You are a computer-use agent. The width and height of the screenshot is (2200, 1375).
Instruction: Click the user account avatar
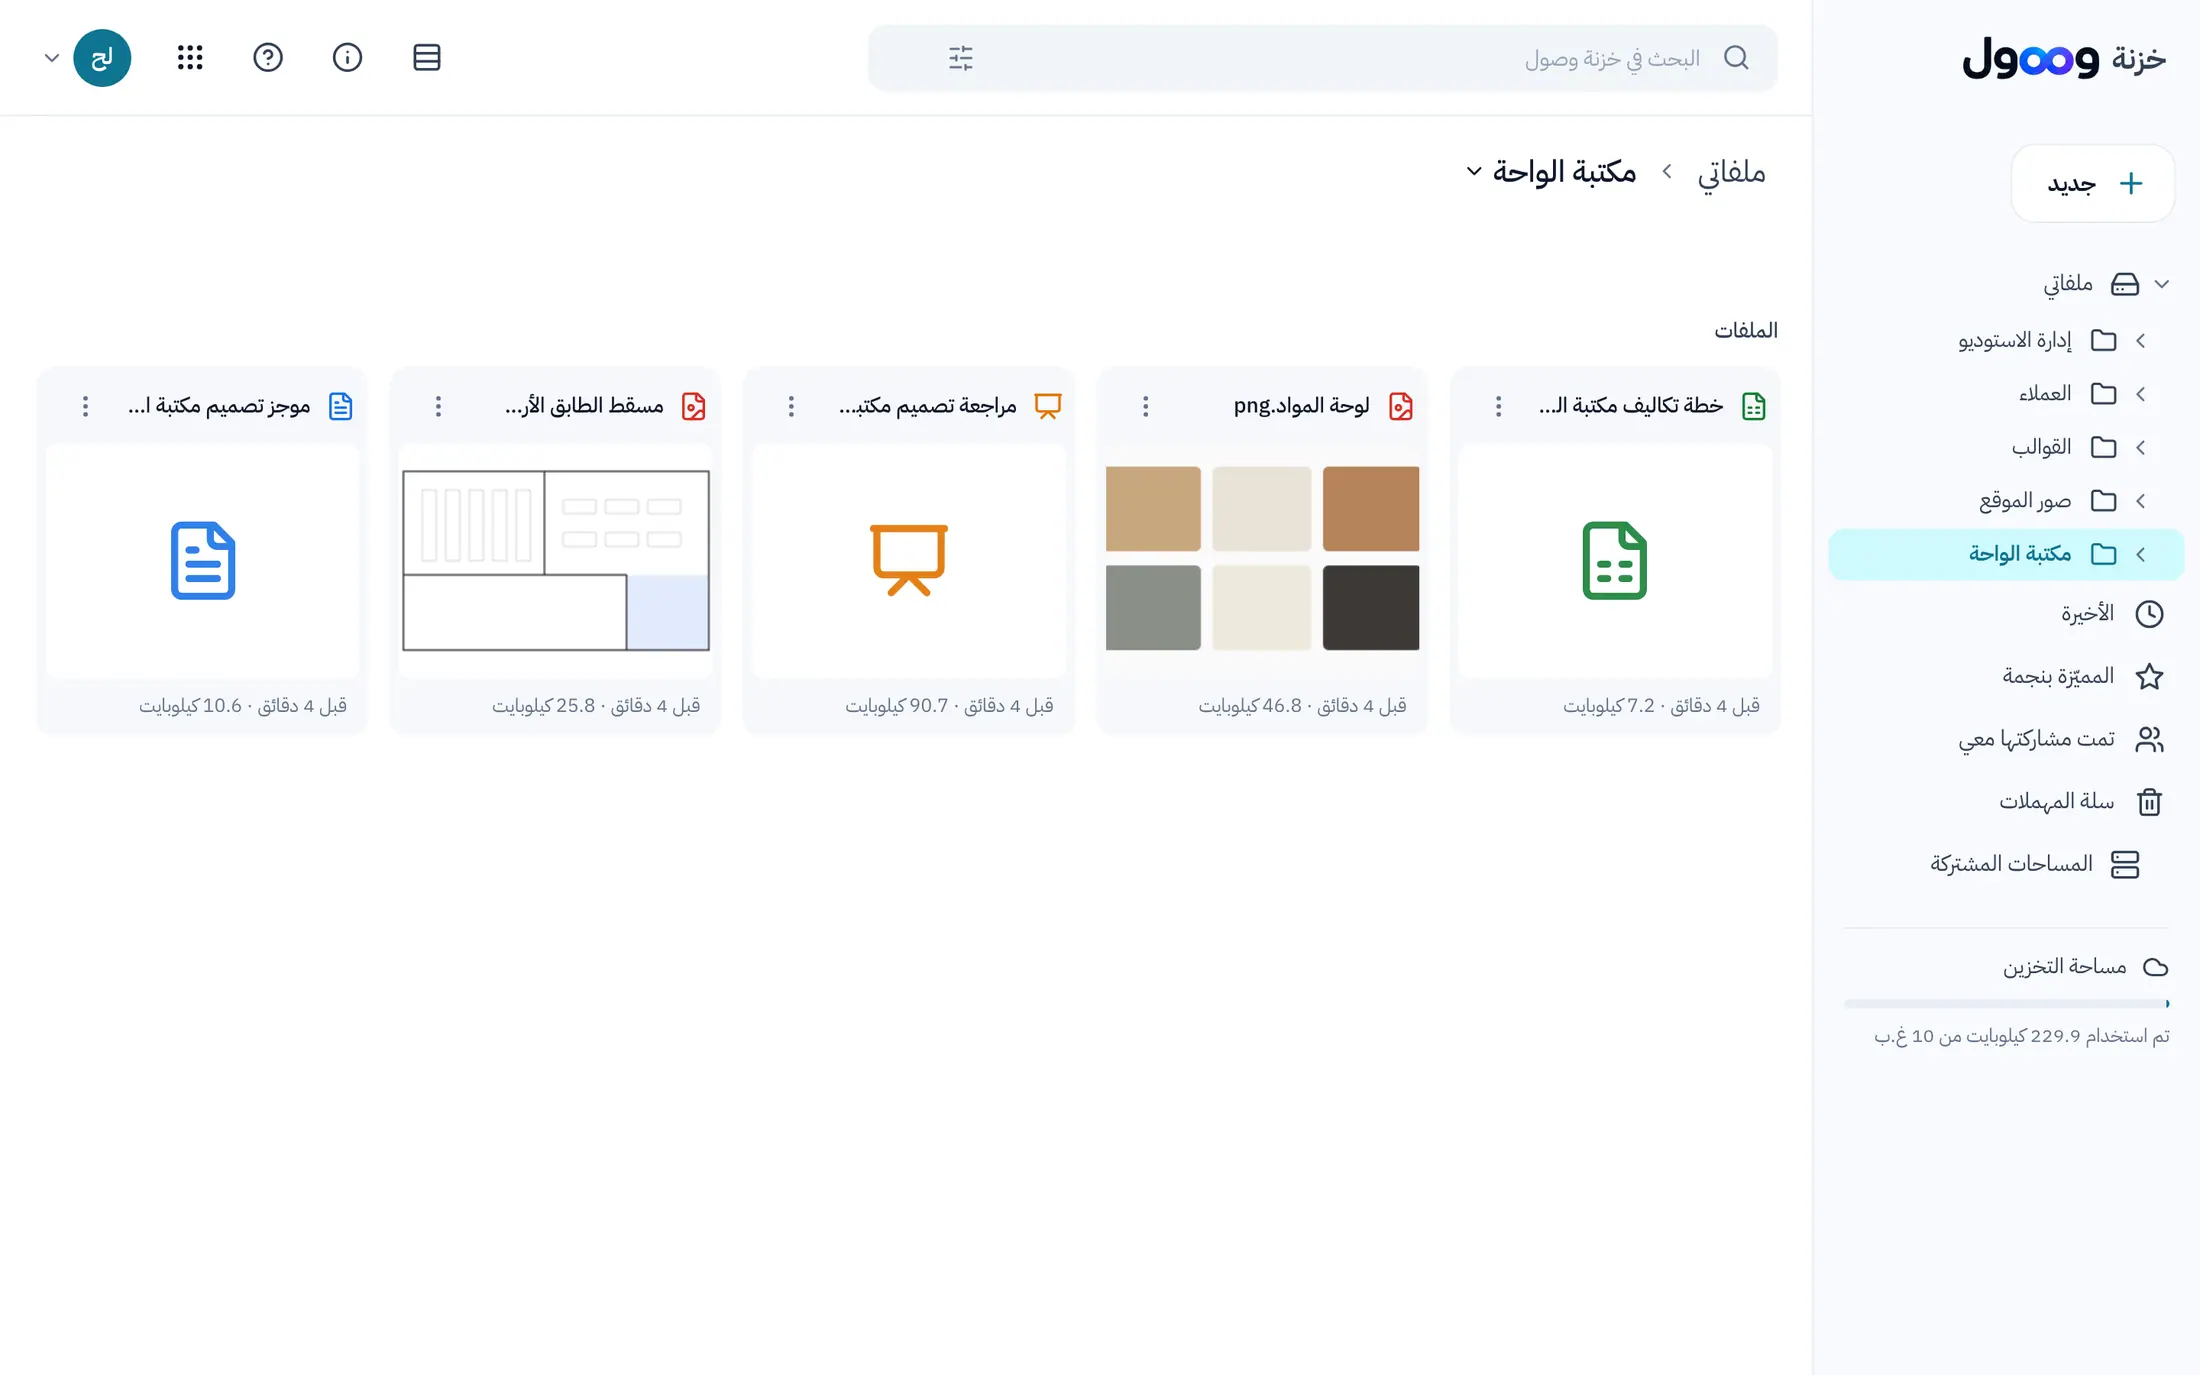102,57
